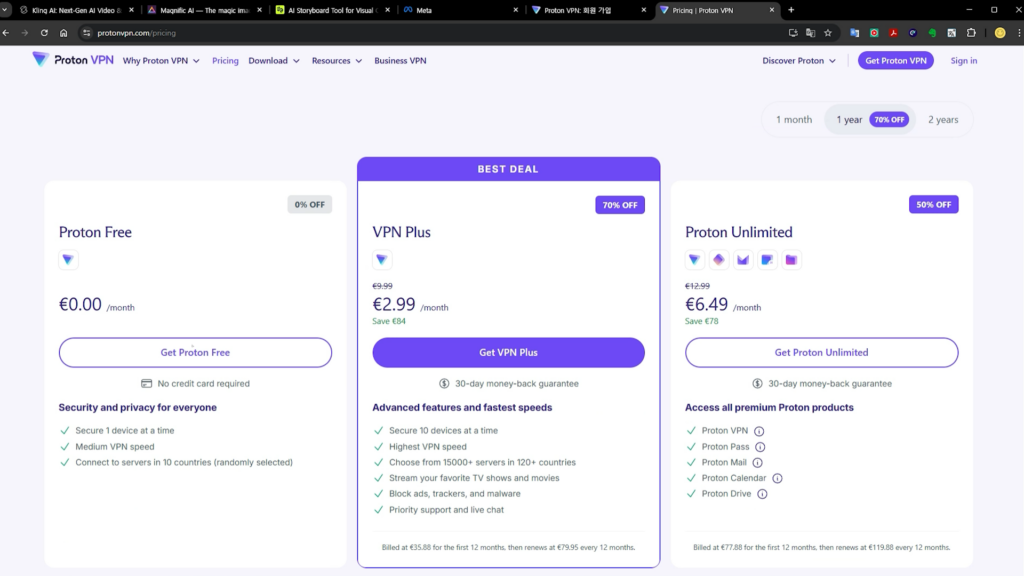Click info icon next to Proton Mail
Viewport: 1024px width, 576px height.
pyautogui.click(x=758, y=462)
